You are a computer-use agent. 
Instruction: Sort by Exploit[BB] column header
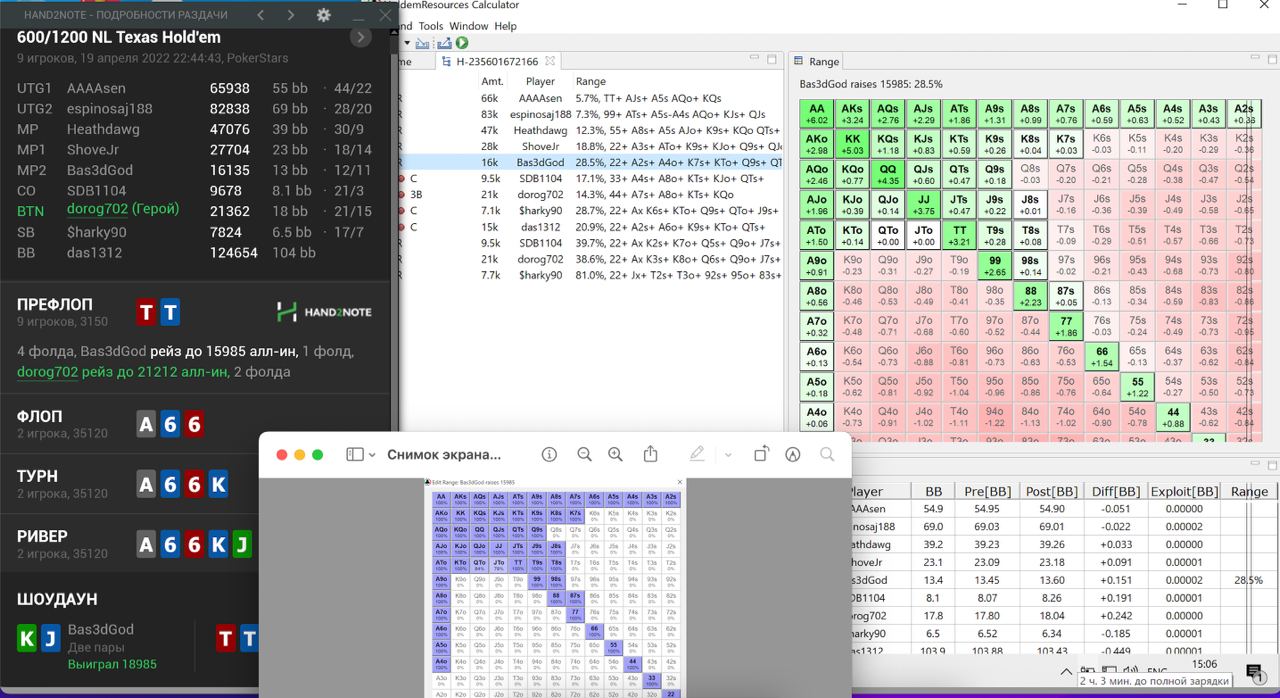point(1184,491)
